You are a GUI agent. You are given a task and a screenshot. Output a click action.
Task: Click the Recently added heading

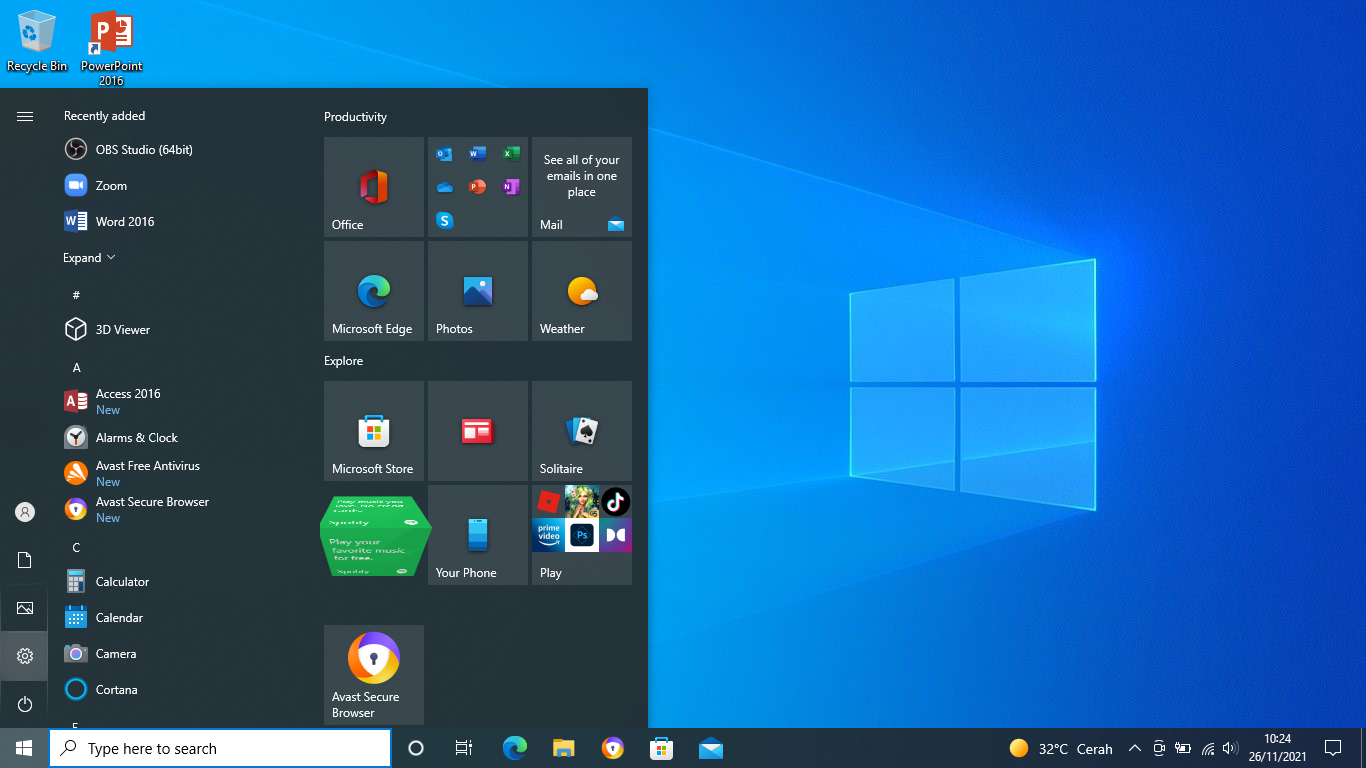[x=104, y=116]
